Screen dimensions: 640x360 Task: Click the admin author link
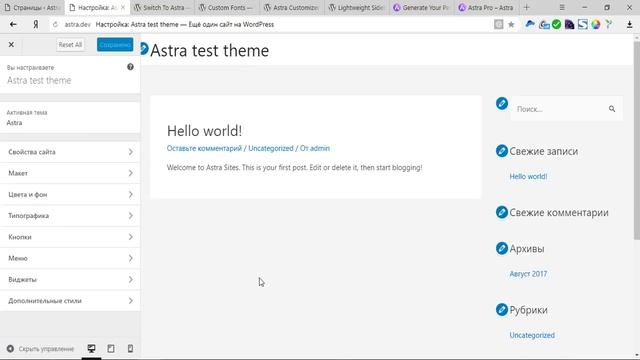pos(320,149)
